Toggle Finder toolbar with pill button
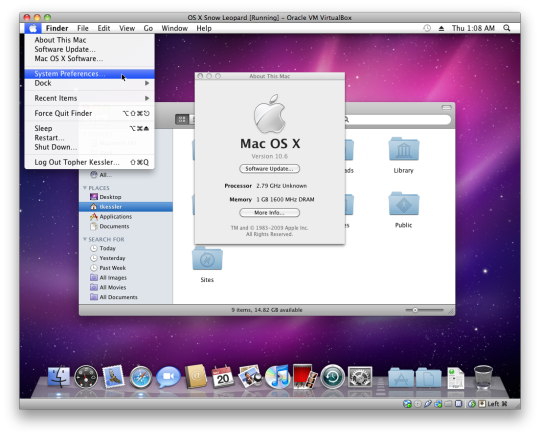The width and height of the screenshot is (540, 436). pyautogui.click(x=446, y=107)
